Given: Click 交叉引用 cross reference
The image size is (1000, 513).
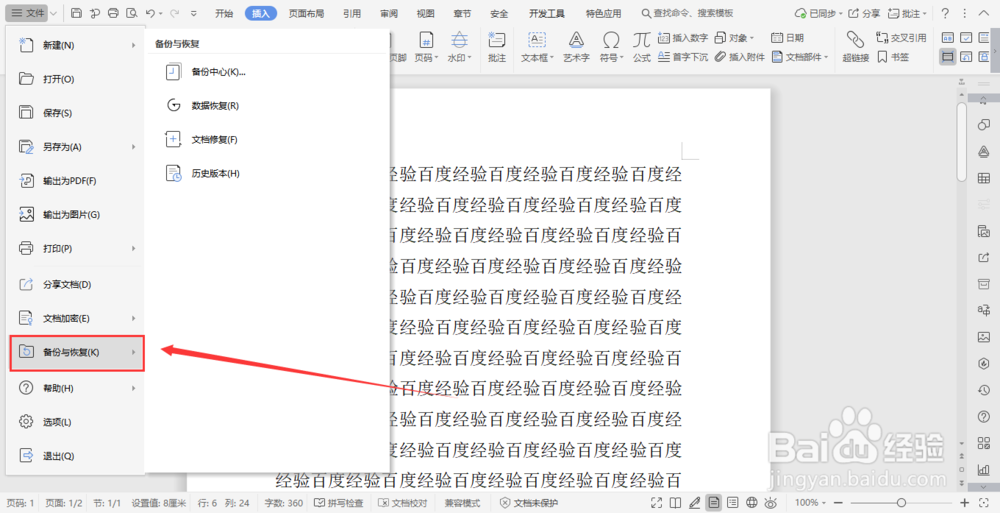Looking at the screenshot, I should 901,38.
